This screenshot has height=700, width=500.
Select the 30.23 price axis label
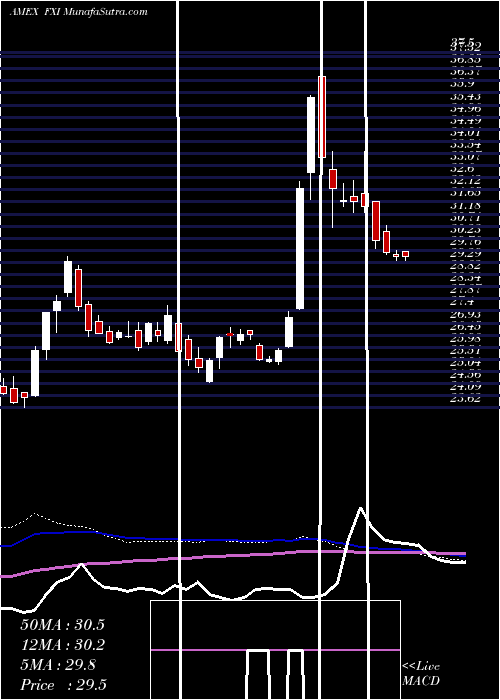coord(465,230)
